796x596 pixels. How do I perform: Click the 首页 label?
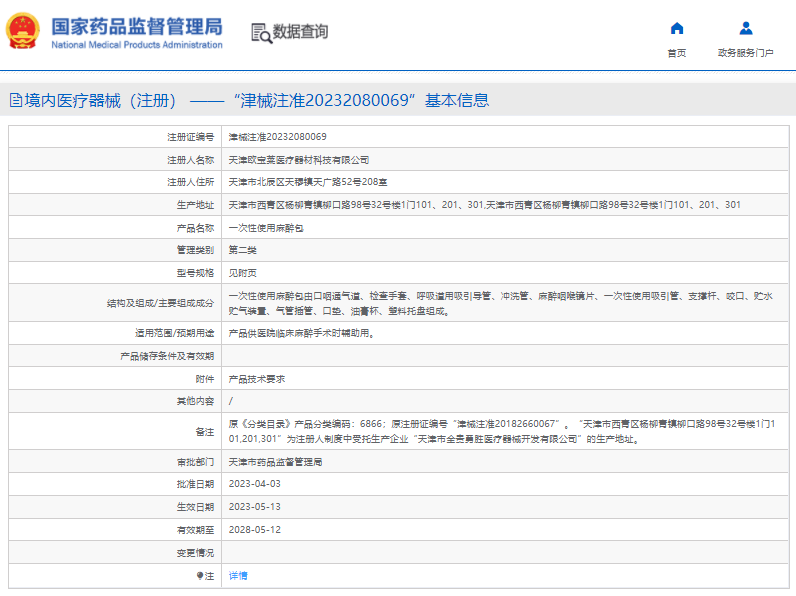click(x=677, y=53)
